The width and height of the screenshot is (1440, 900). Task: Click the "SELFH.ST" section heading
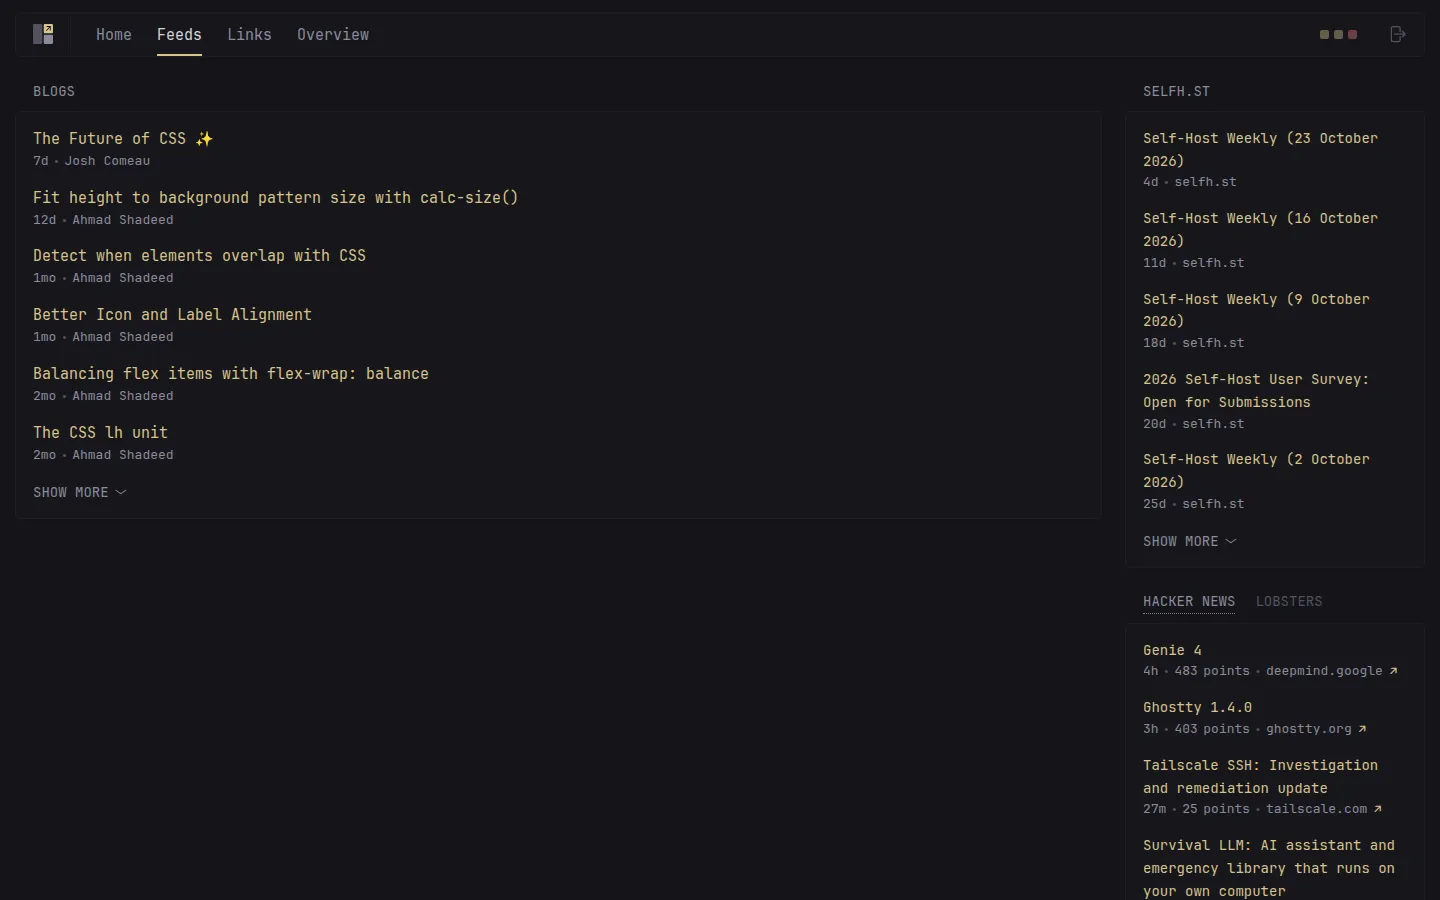(1176, 91)
